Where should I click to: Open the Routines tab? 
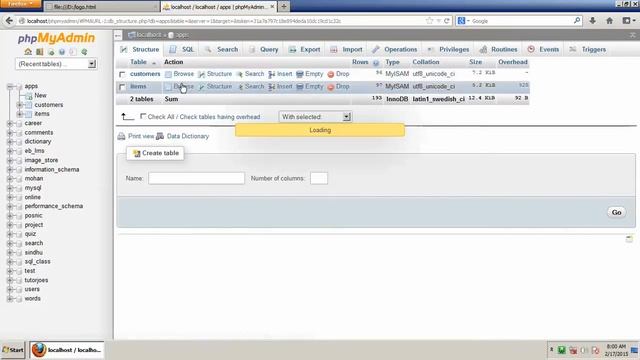click(498, 49)
